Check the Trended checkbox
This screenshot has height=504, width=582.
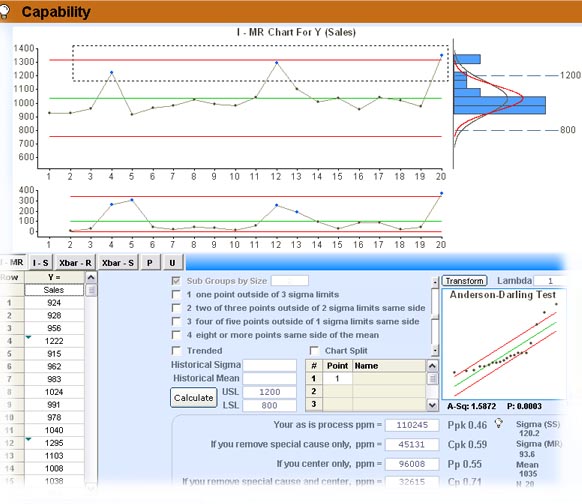[176, 351]
